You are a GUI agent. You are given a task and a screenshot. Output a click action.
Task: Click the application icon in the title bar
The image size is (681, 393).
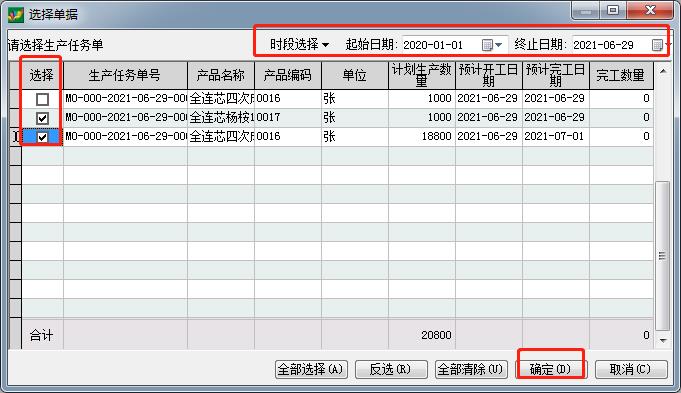pyautogui.click(x=16, y=14)
